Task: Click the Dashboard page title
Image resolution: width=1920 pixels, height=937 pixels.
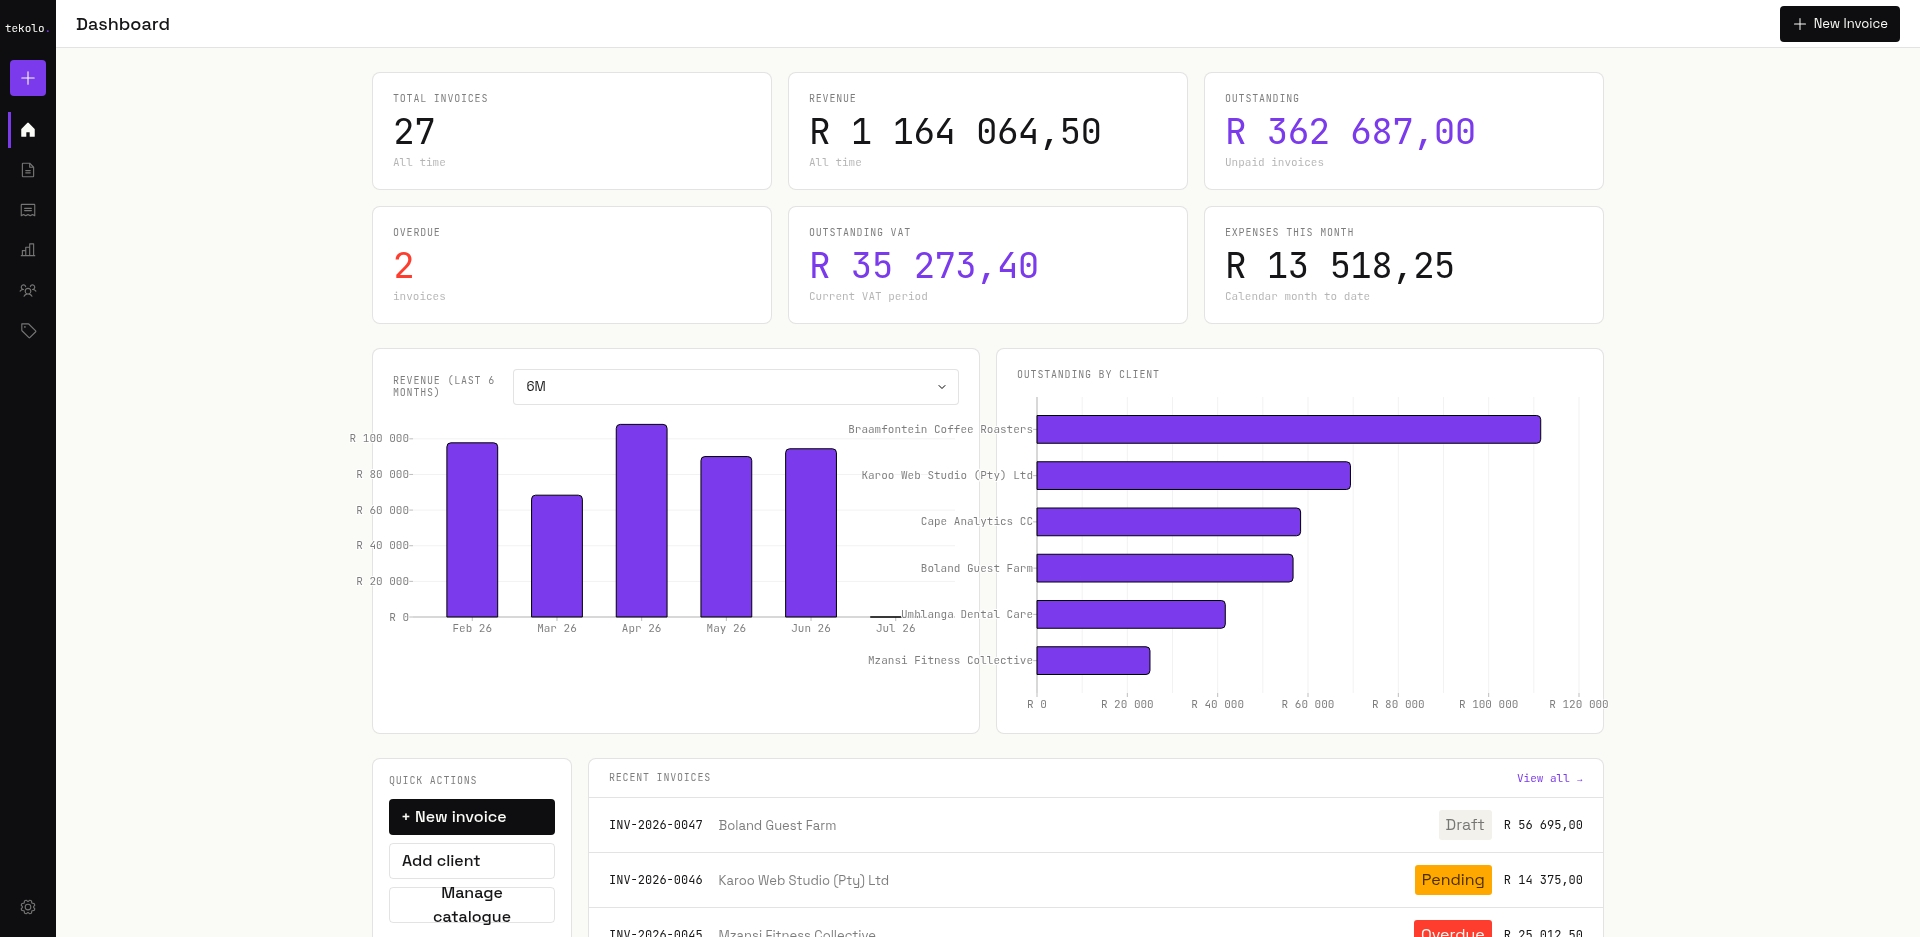Action: (x=123, y=24)
